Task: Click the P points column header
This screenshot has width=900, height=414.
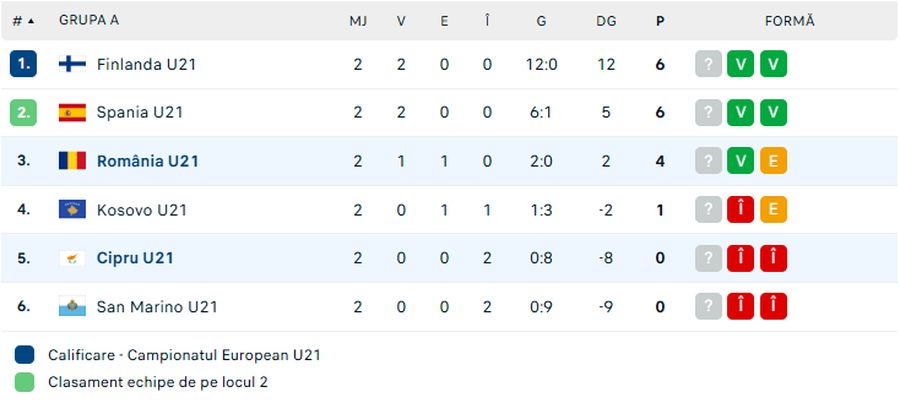Action: [x=660, y=20]
